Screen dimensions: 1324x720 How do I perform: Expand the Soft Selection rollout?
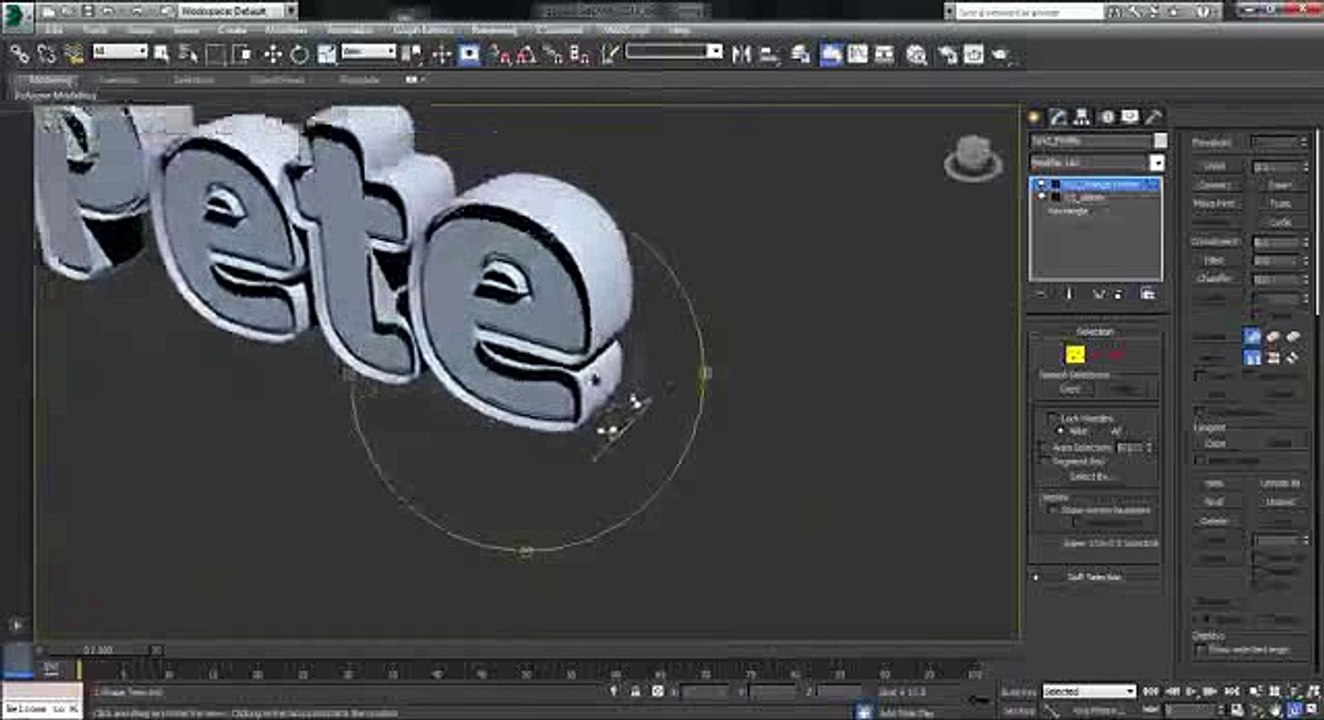[x=1094, y=577]
